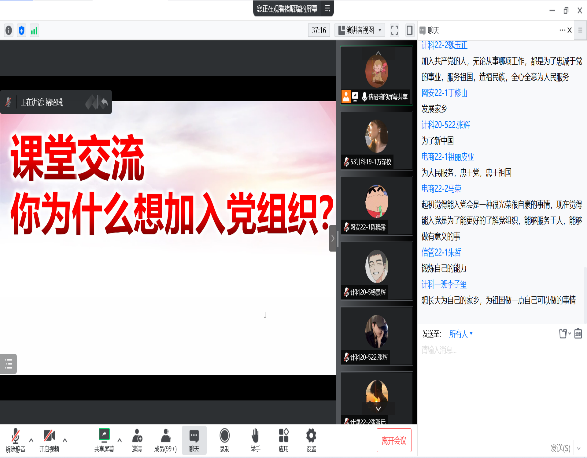Click the file/image attach icon in chat
Screen dimensions: 587x458
(x=563, y=333)
